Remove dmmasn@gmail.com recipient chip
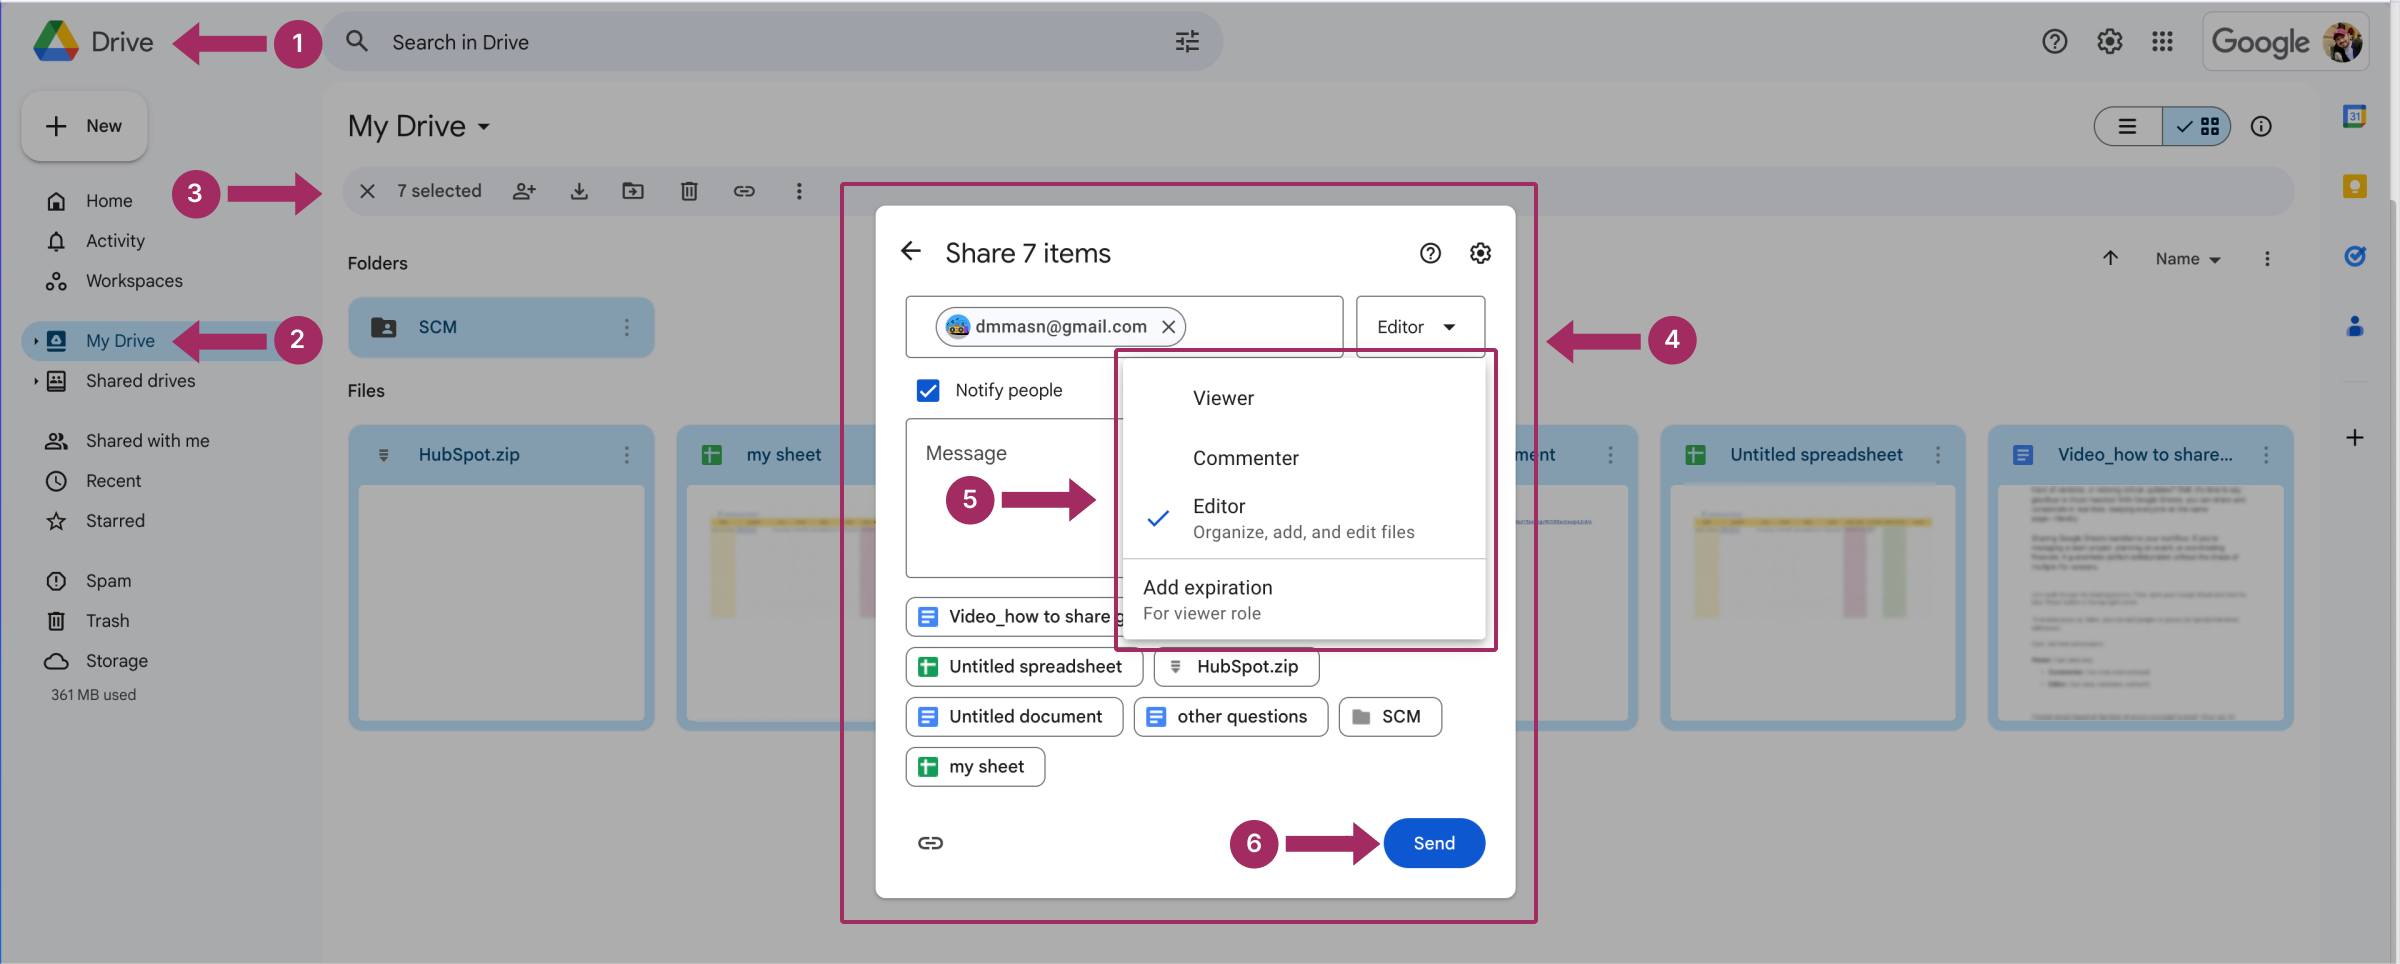This screenshot has width=2400, height=964. point(1168,327)
